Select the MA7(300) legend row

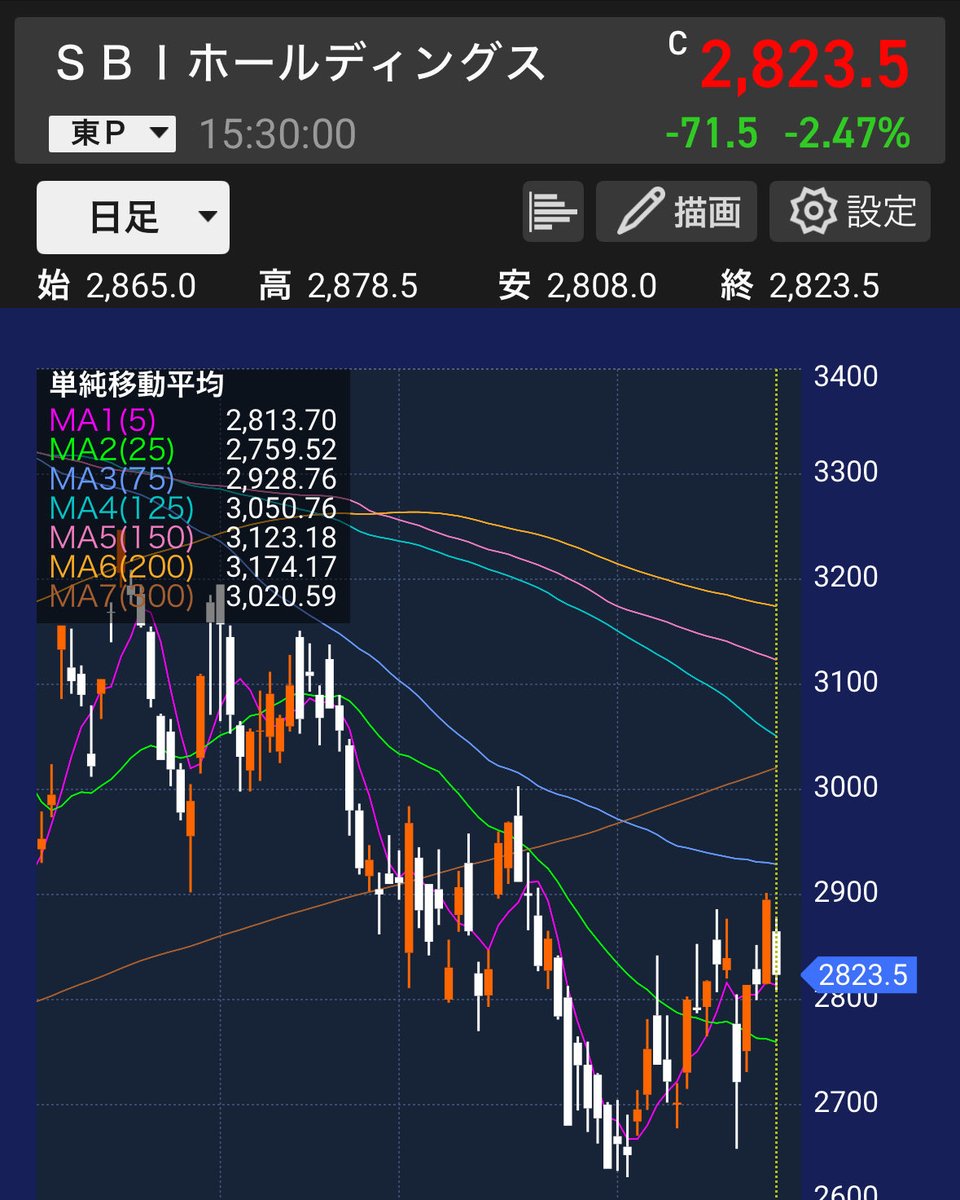tap(192, 597)
